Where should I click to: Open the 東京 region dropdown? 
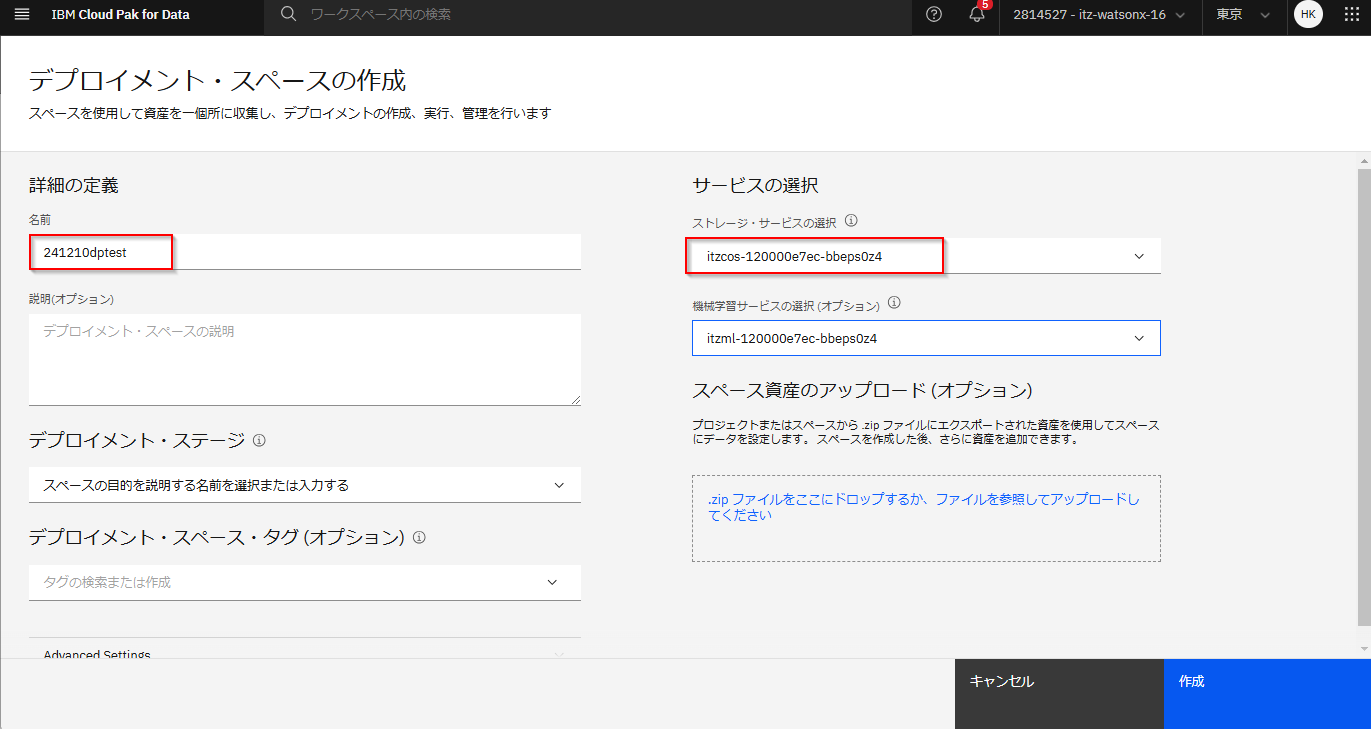[x=1243, y=15]
